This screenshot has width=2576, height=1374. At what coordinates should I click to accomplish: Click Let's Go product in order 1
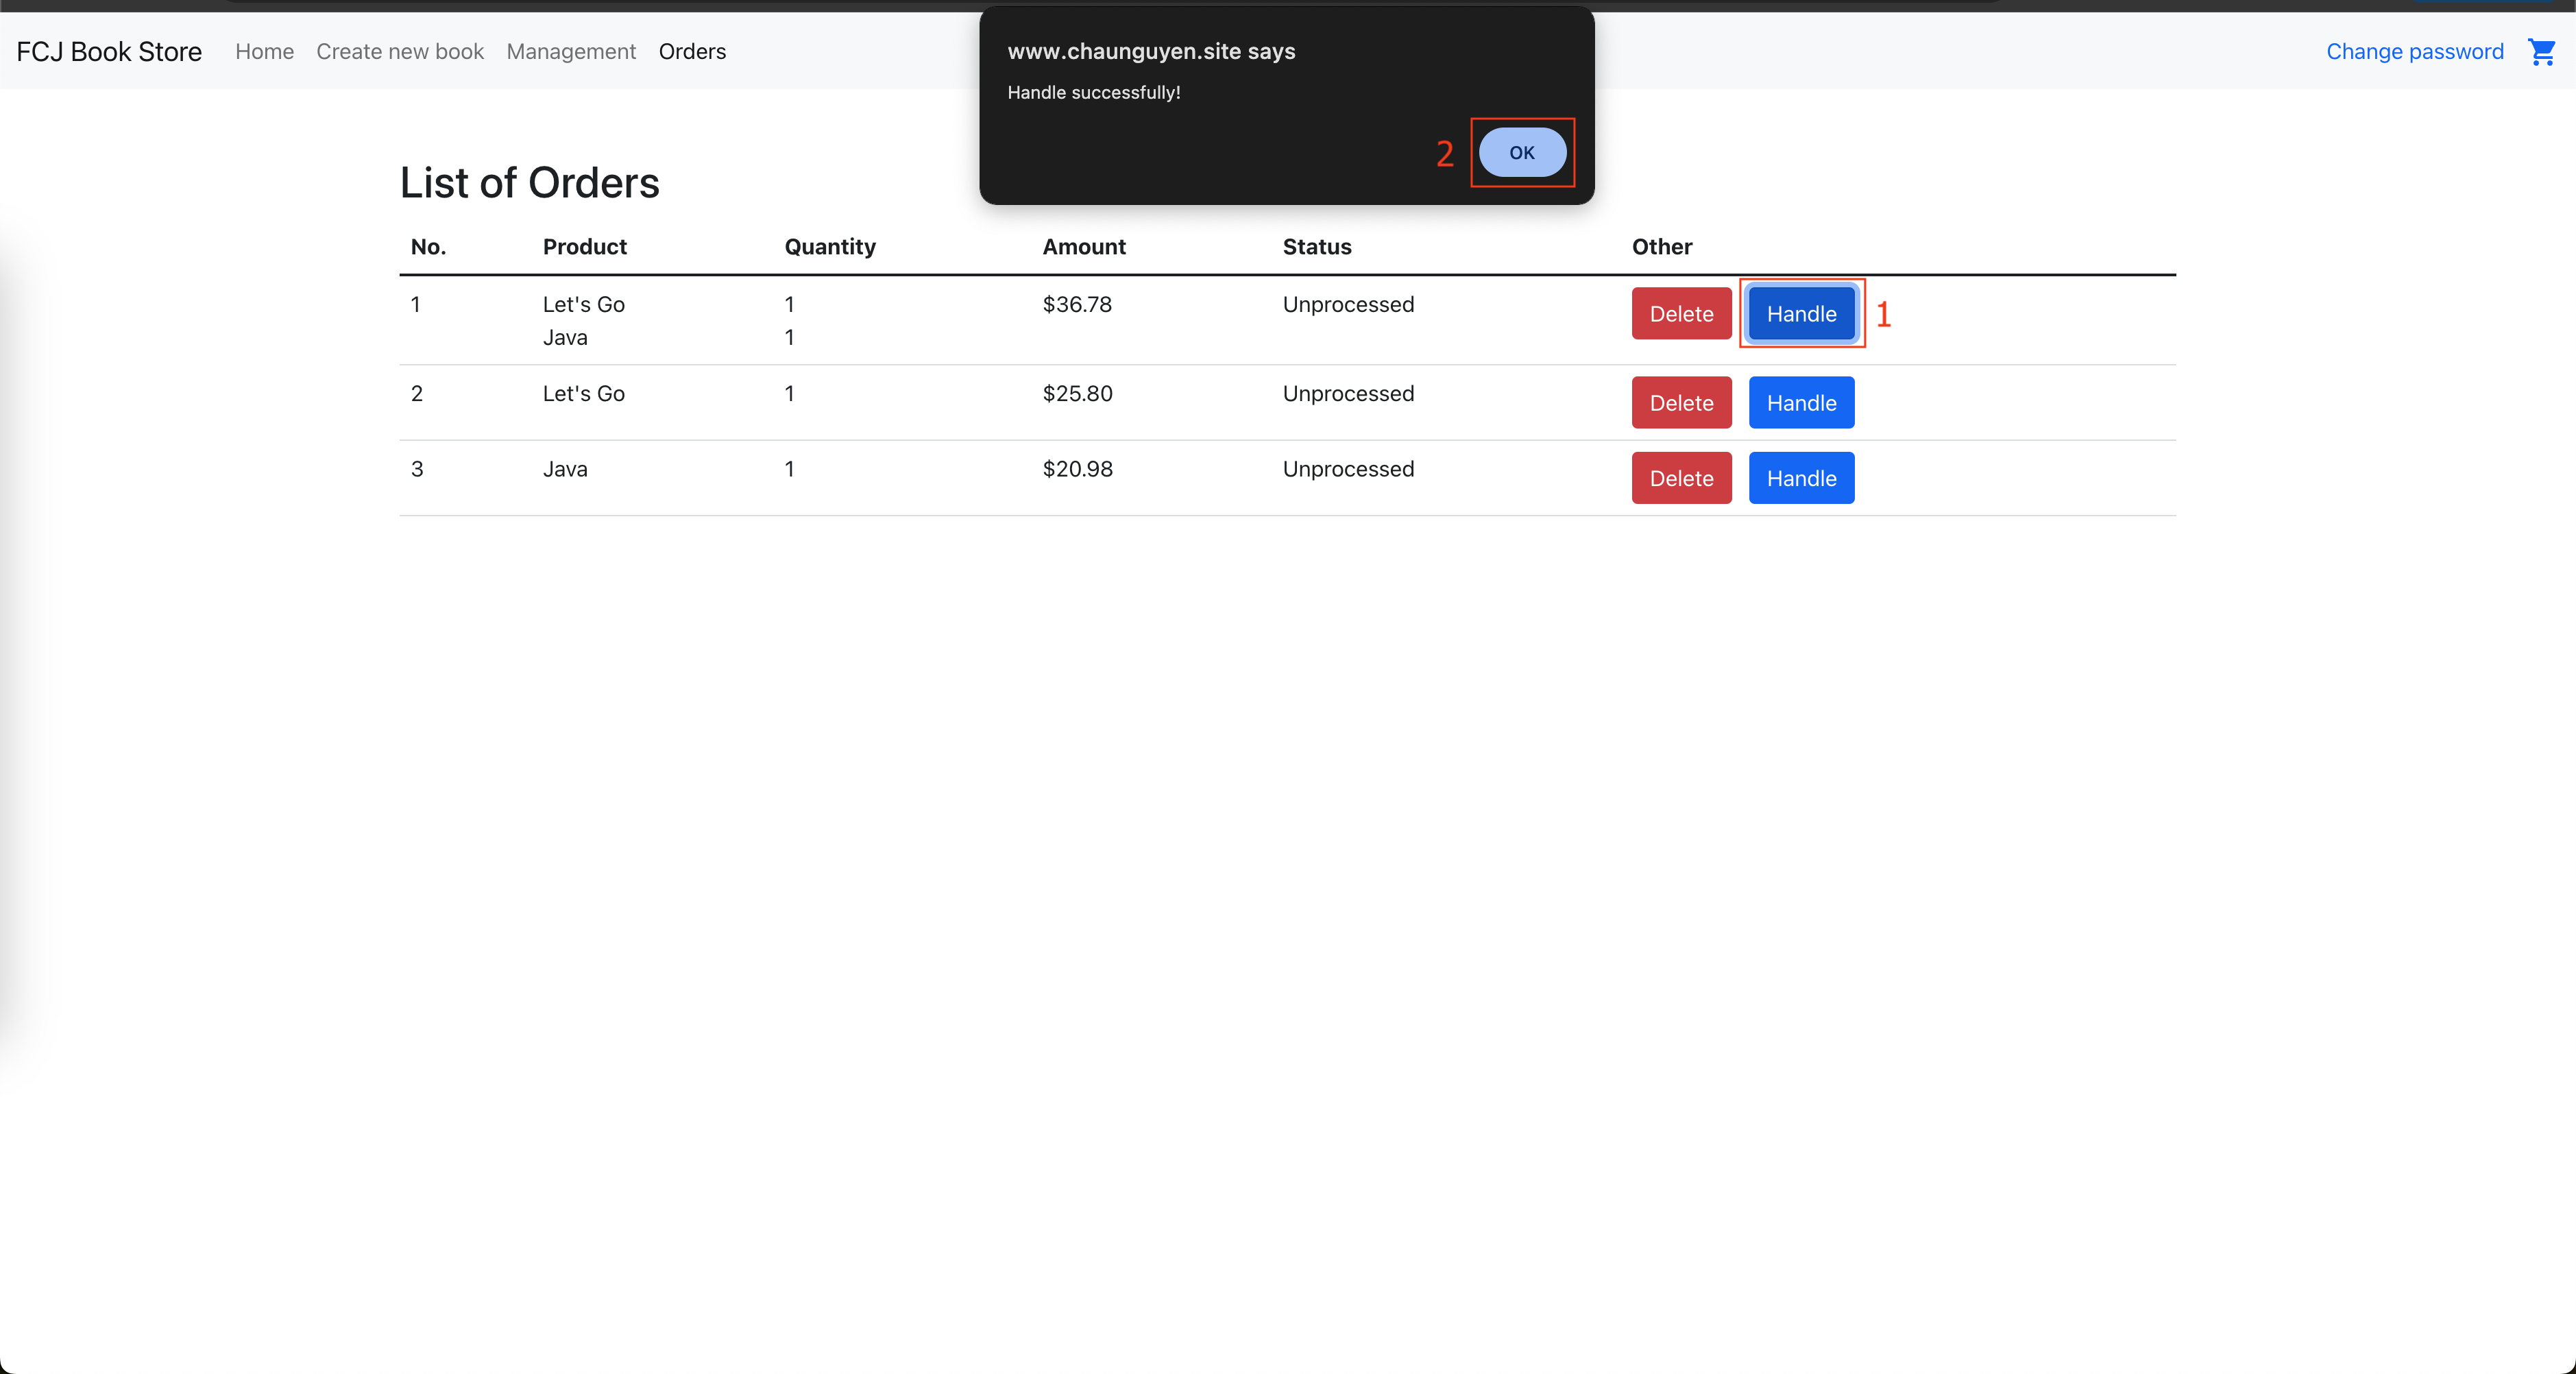pyautogui.click(x=584, y=304)
